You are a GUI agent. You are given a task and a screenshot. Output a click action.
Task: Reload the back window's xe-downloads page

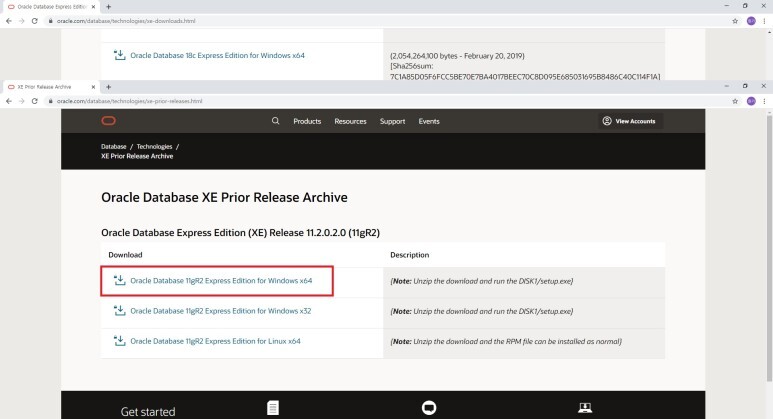point(35,21)
